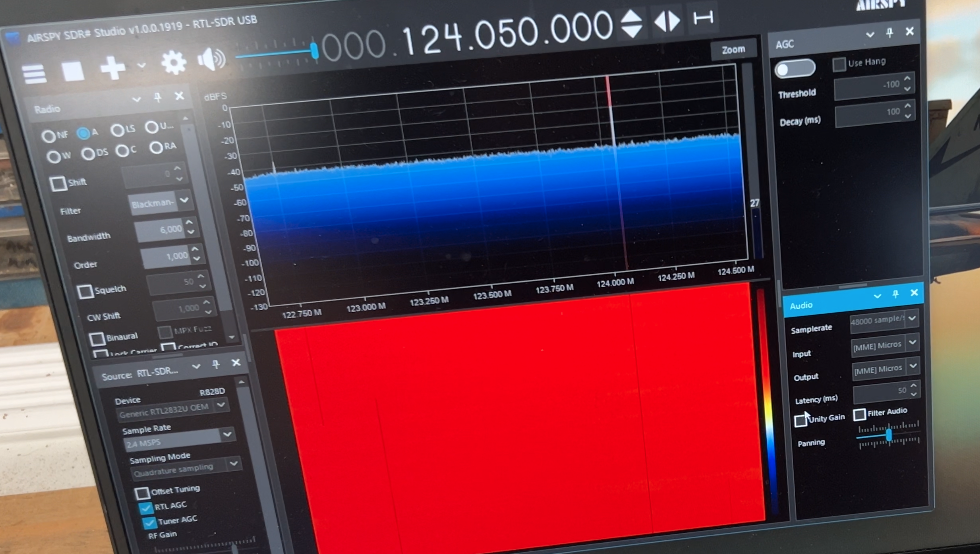The height and width of the screenshot is (554, 980).
Task: Click the center tuning bracket icon
Action: click(703, 18)
